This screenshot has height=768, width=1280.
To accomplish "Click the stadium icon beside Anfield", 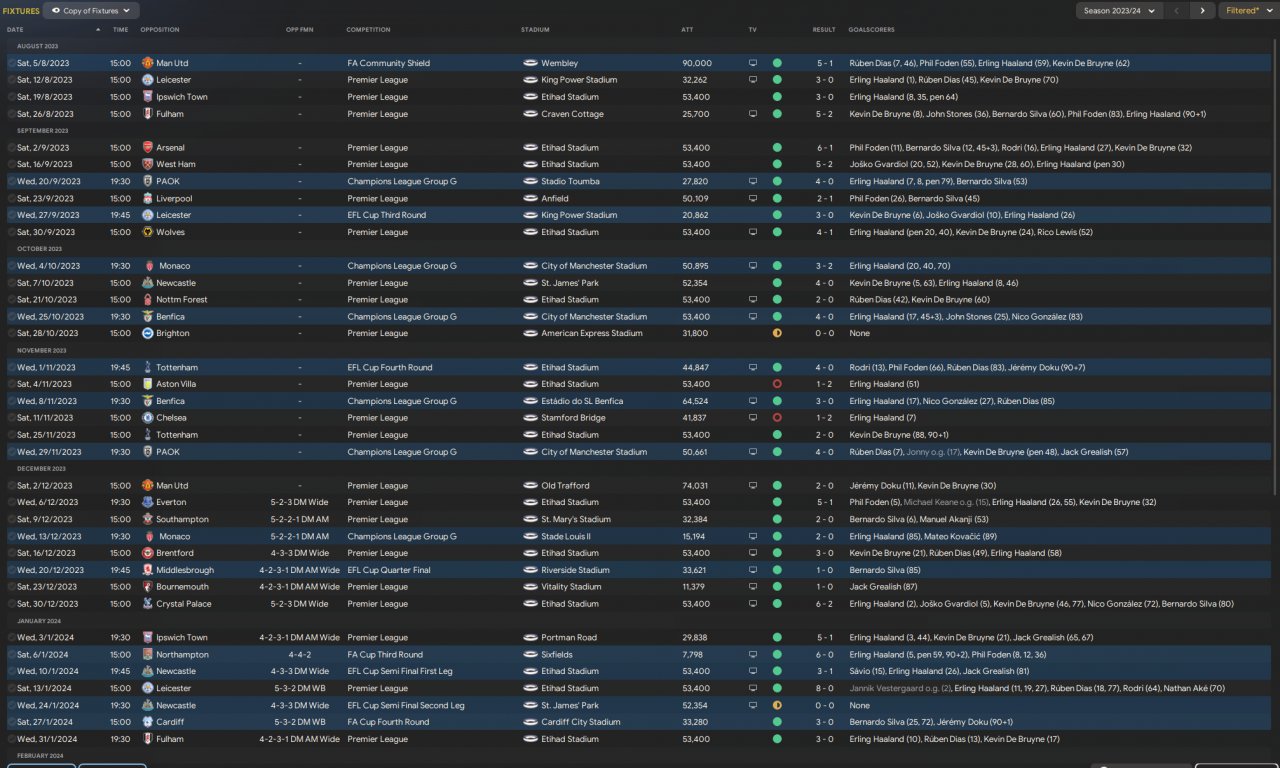I will 530,199.
